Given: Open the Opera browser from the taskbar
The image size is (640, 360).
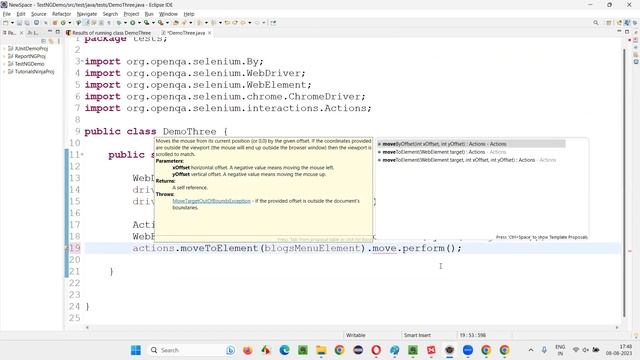Looking at the screenshot, I should tap(376, 350).
